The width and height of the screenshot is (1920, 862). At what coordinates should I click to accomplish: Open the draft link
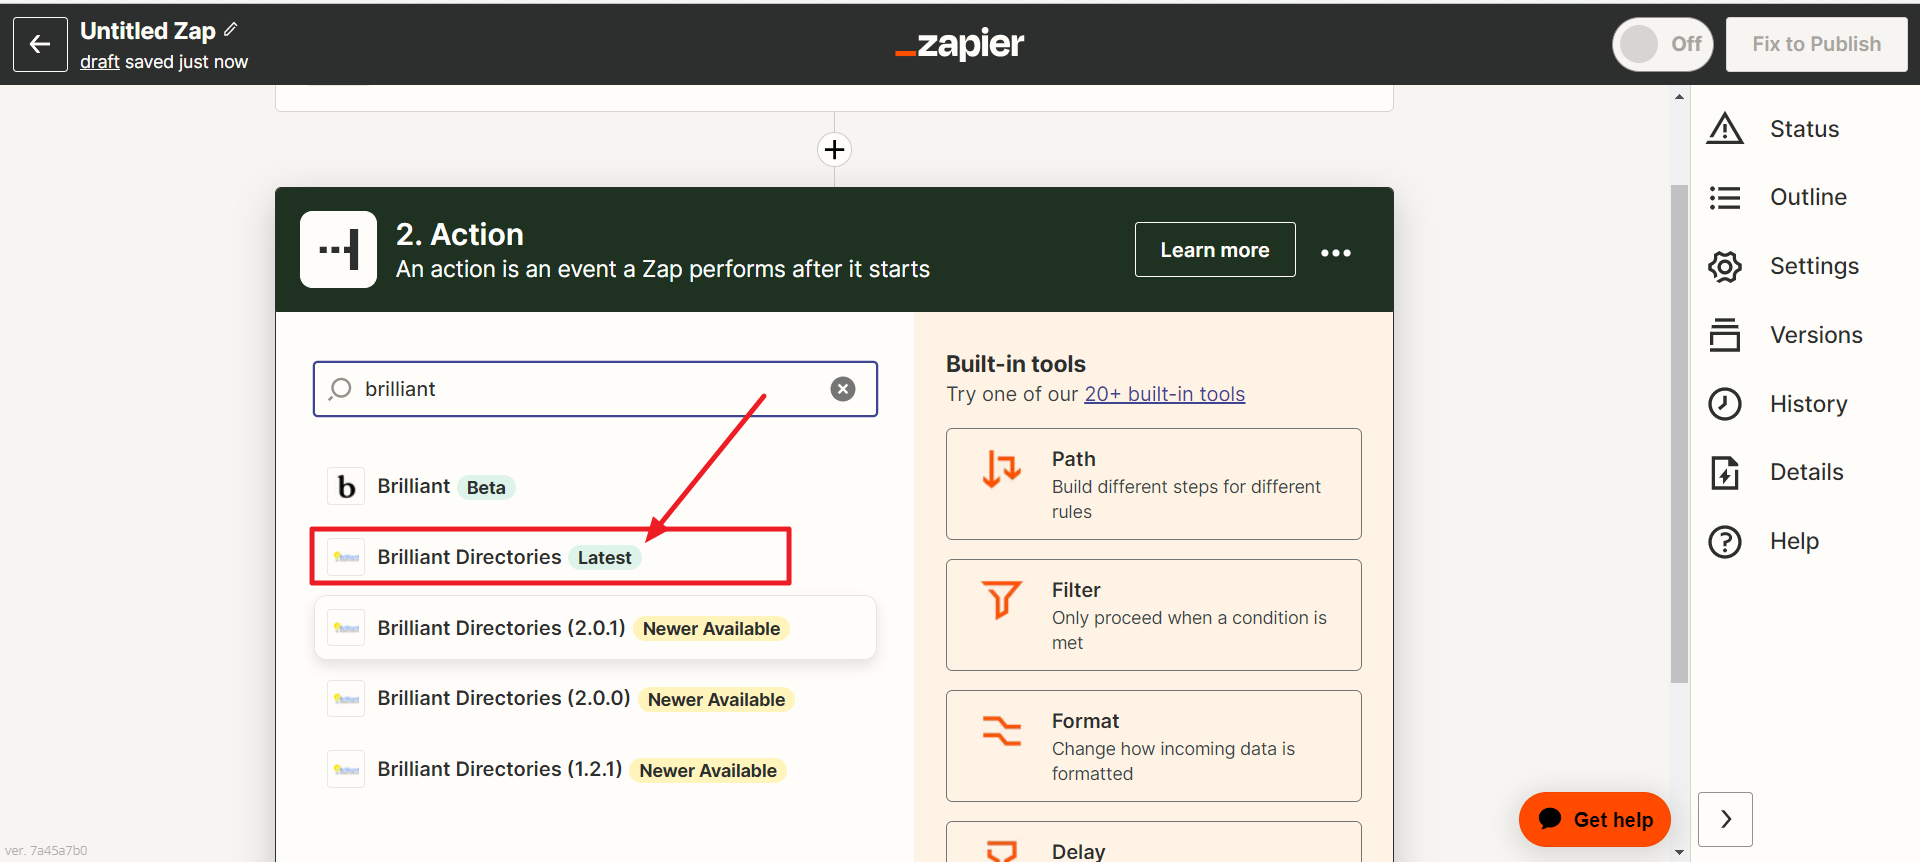point(100,62)
